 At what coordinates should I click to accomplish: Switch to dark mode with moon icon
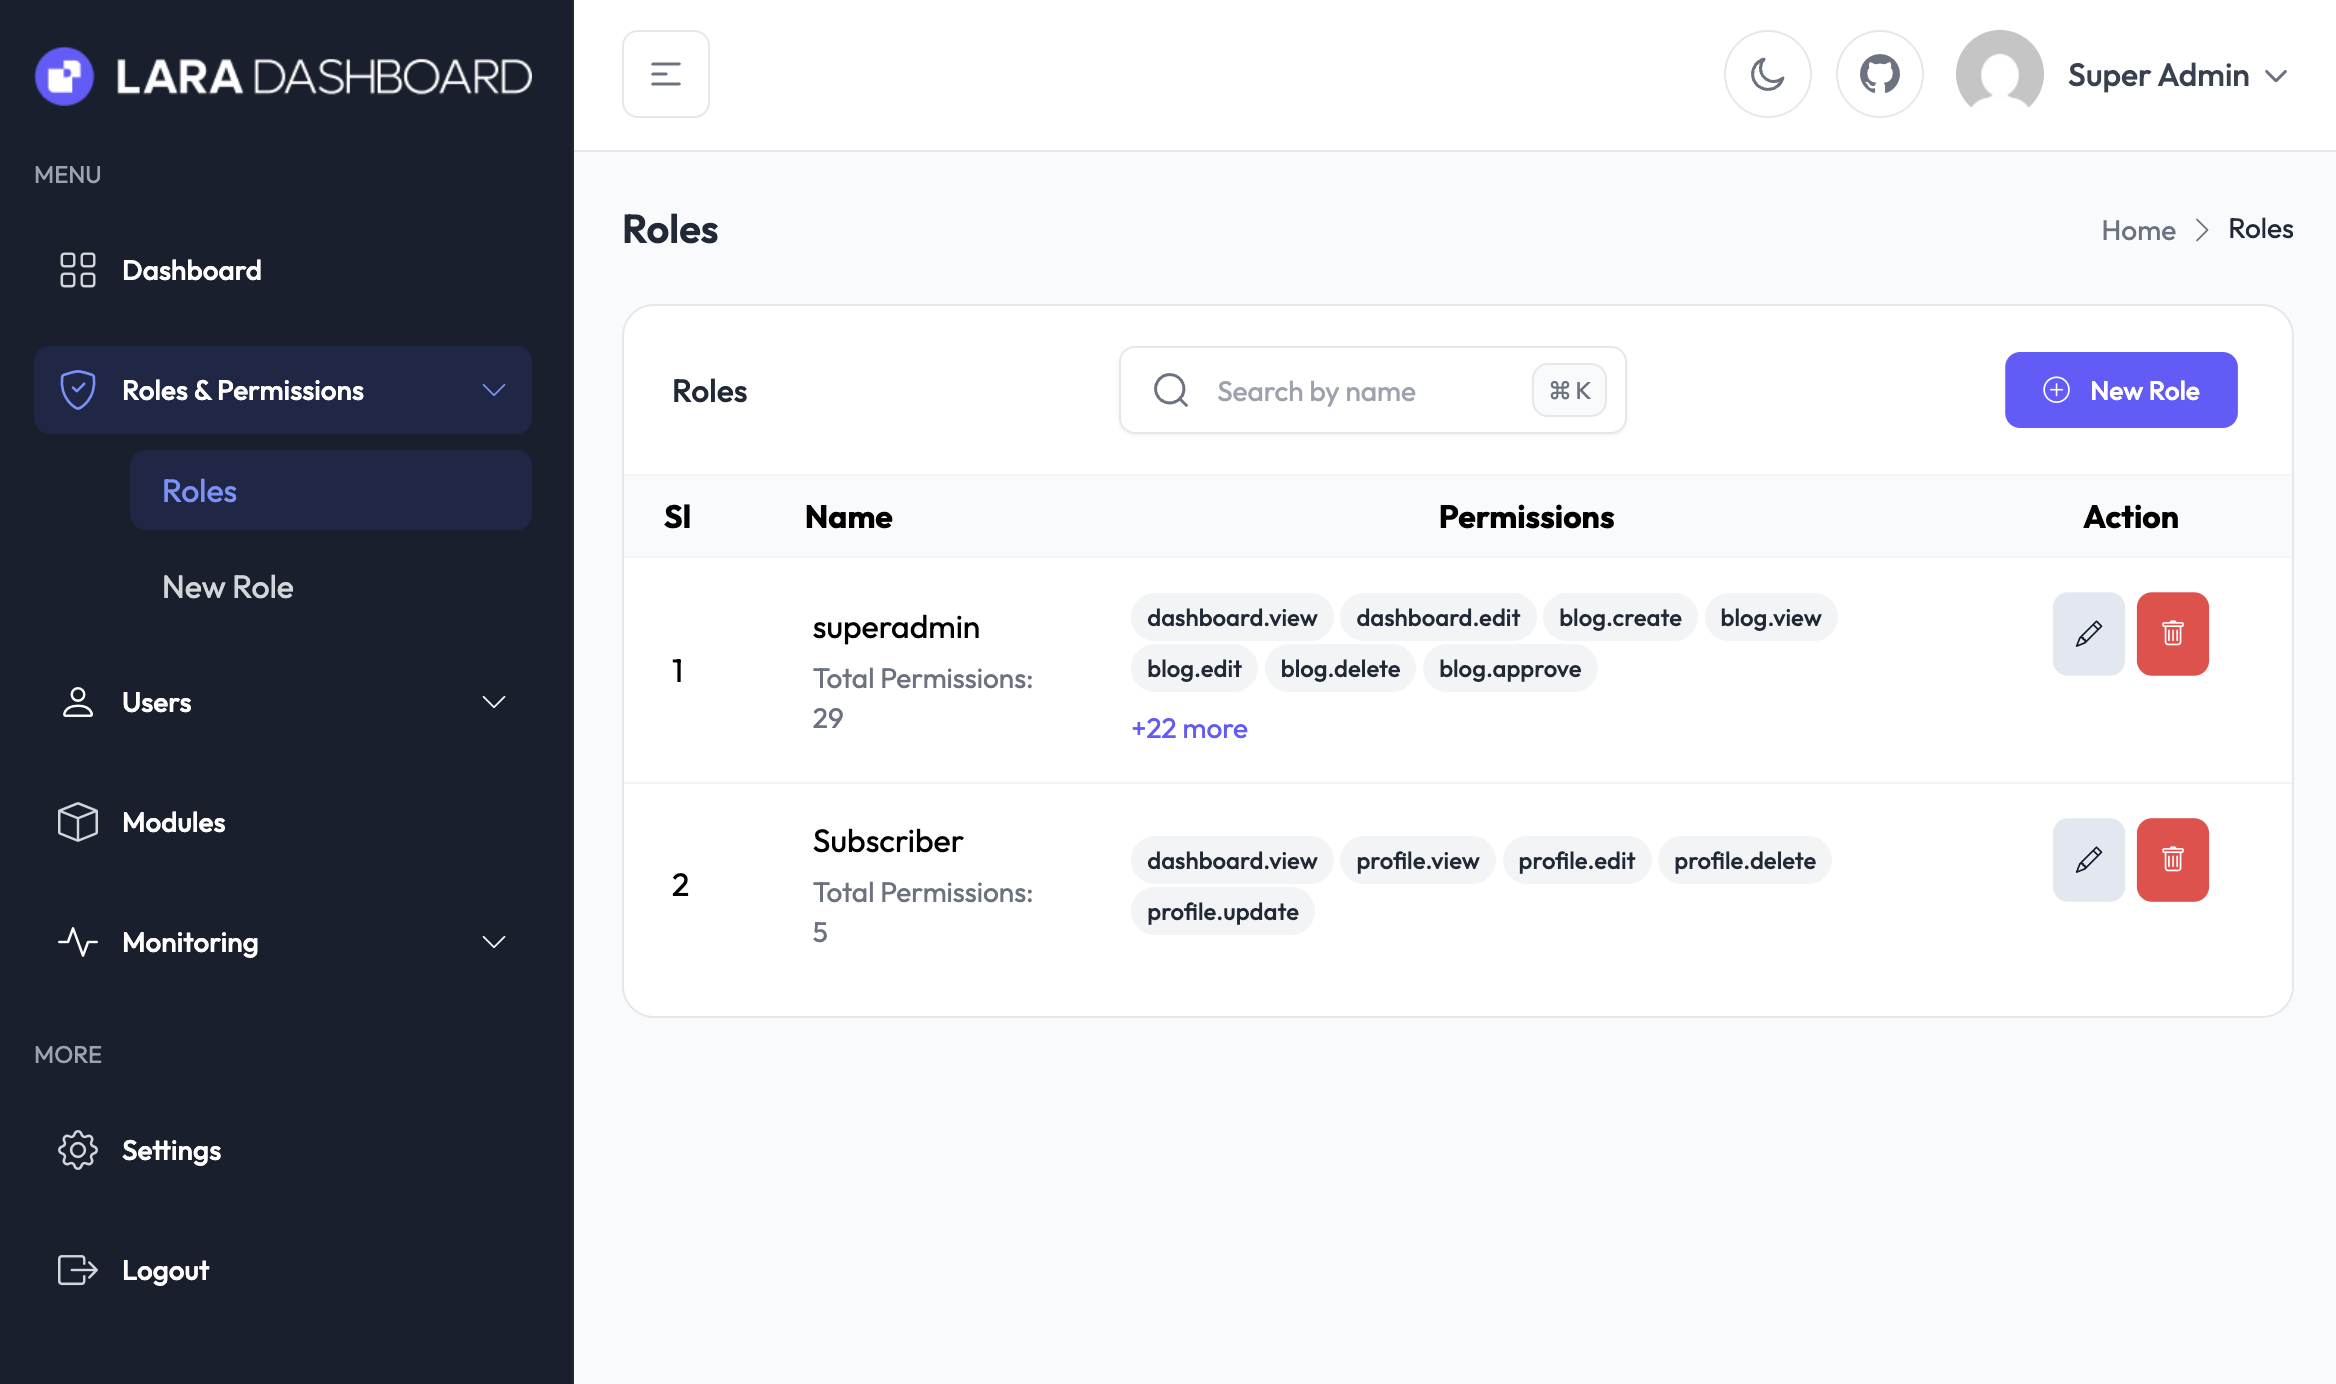(x=1767, y=74)
